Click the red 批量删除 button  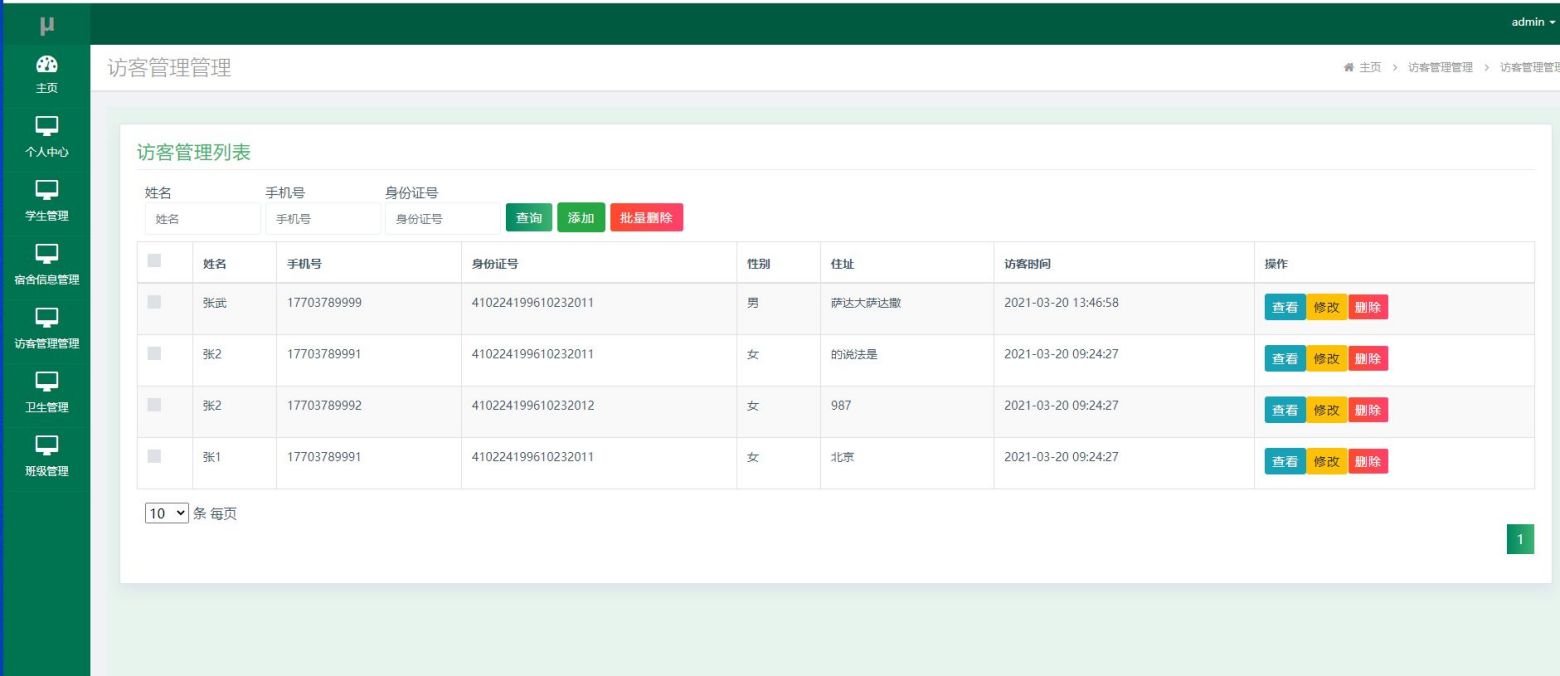pos(647,218)
